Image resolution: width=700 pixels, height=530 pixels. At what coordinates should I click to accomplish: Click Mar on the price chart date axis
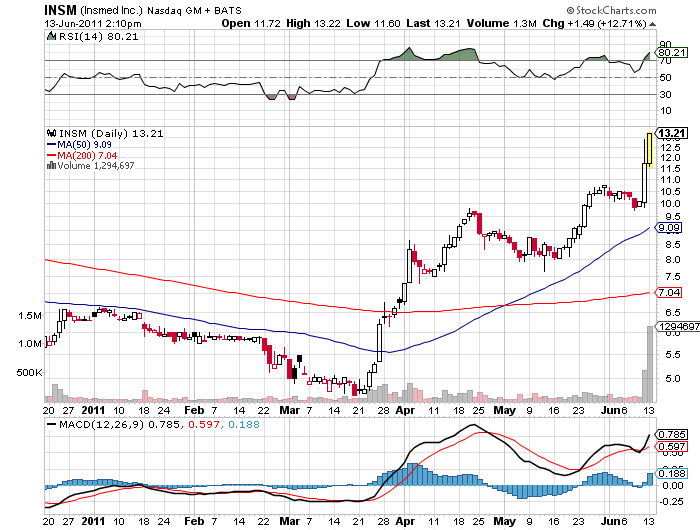coord(290,410)
